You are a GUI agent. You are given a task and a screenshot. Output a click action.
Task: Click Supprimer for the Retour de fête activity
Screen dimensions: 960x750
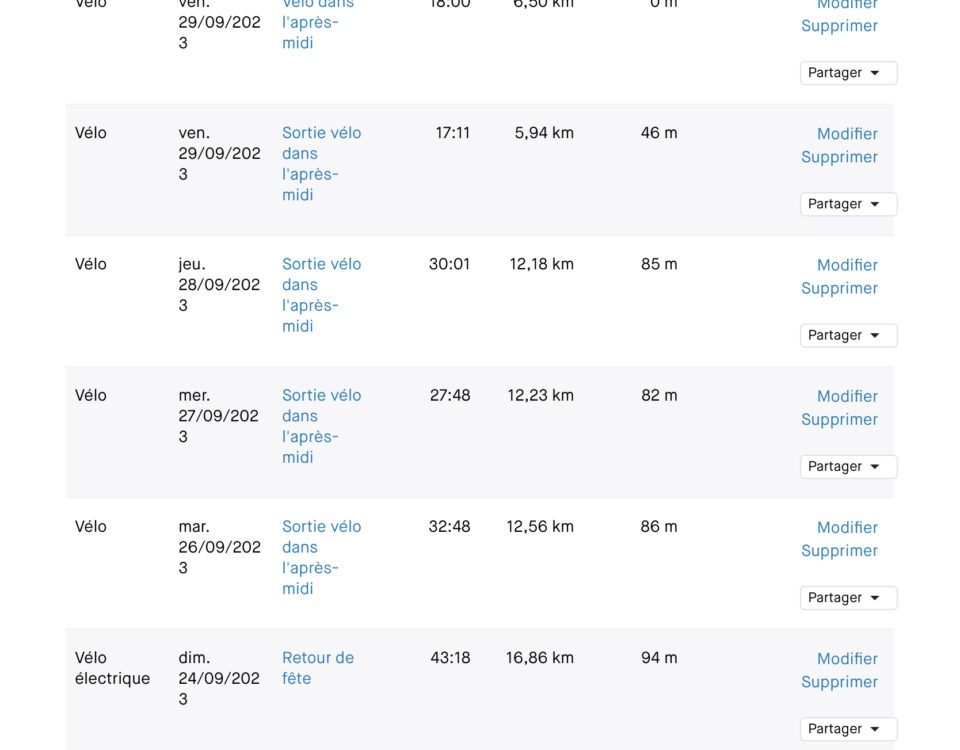point(839,681)
